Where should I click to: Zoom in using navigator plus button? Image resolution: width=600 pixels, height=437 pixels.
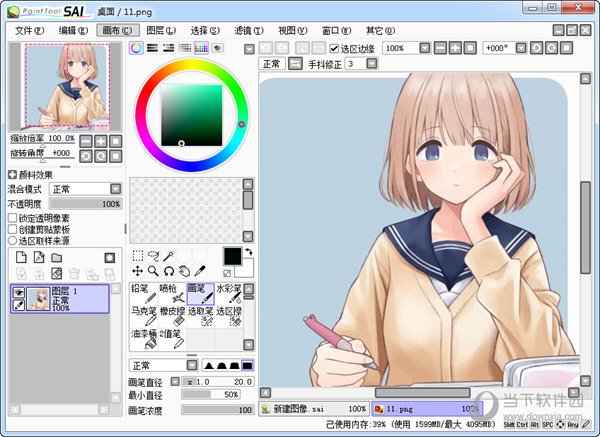tap(101, 141)
